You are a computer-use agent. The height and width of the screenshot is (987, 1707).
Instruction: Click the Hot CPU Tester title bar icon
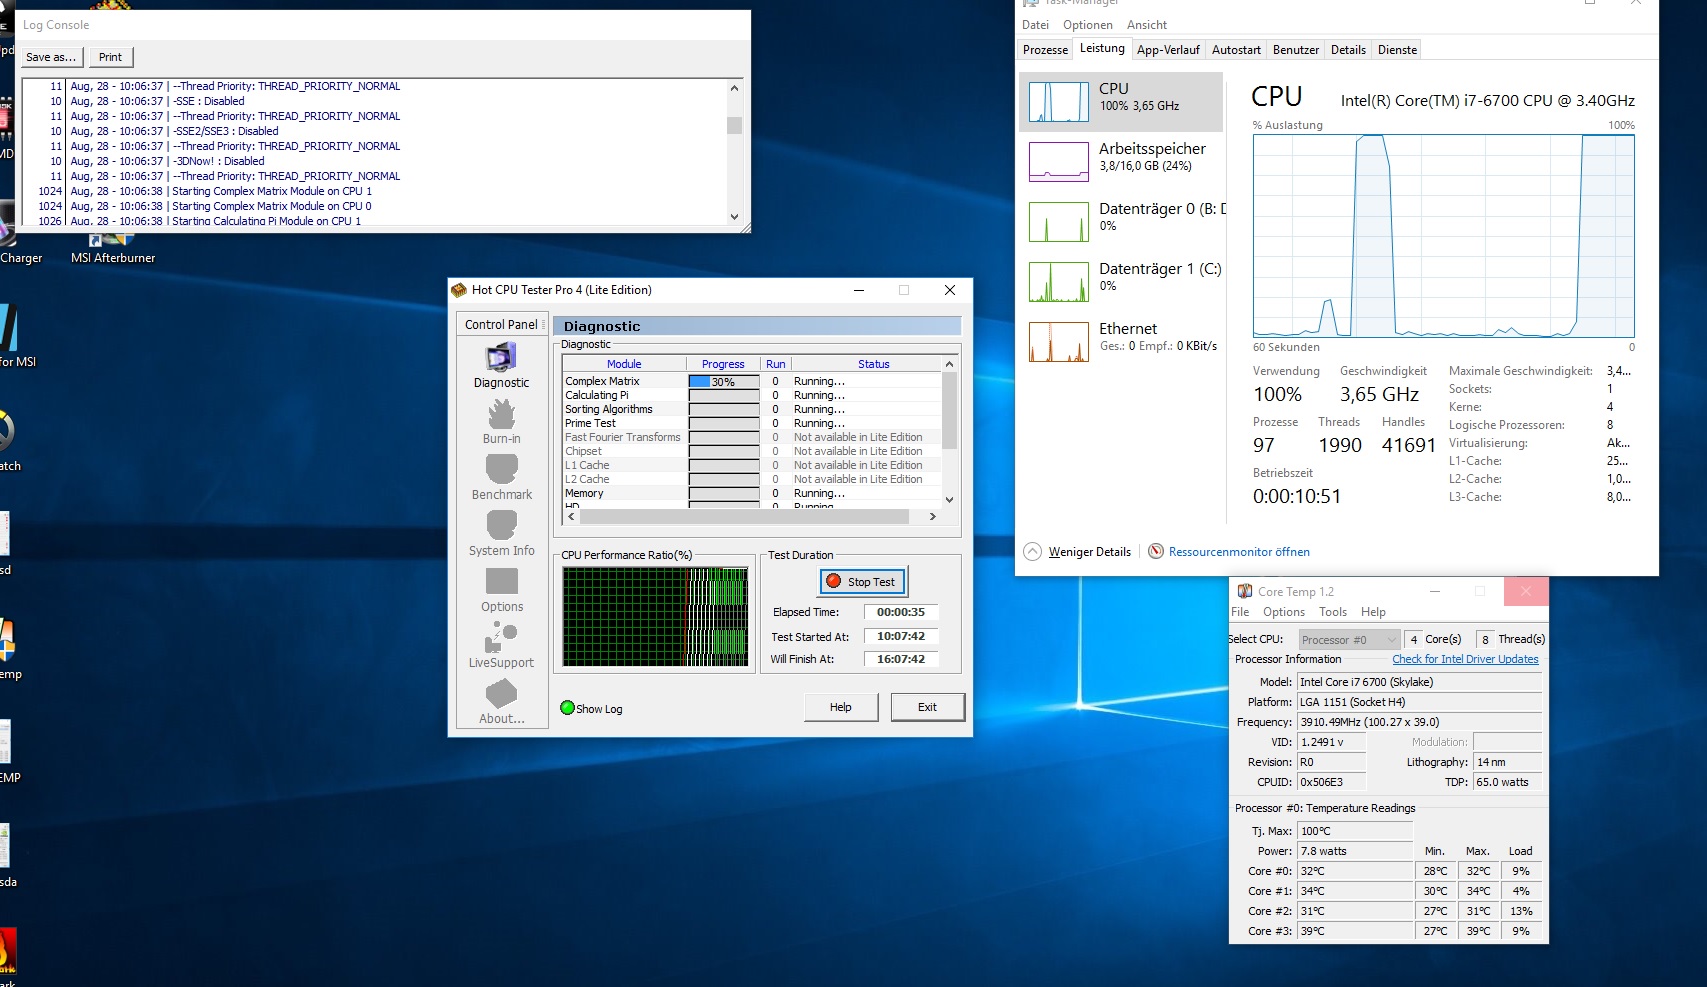(x=459, y=290)
